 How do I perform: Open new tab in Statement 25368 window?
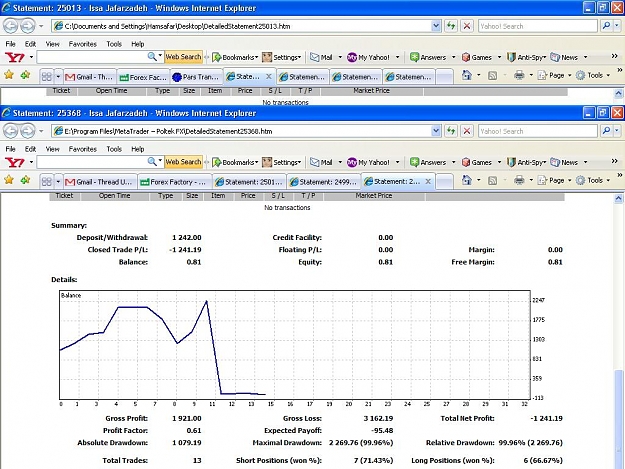tap(444, 182)
